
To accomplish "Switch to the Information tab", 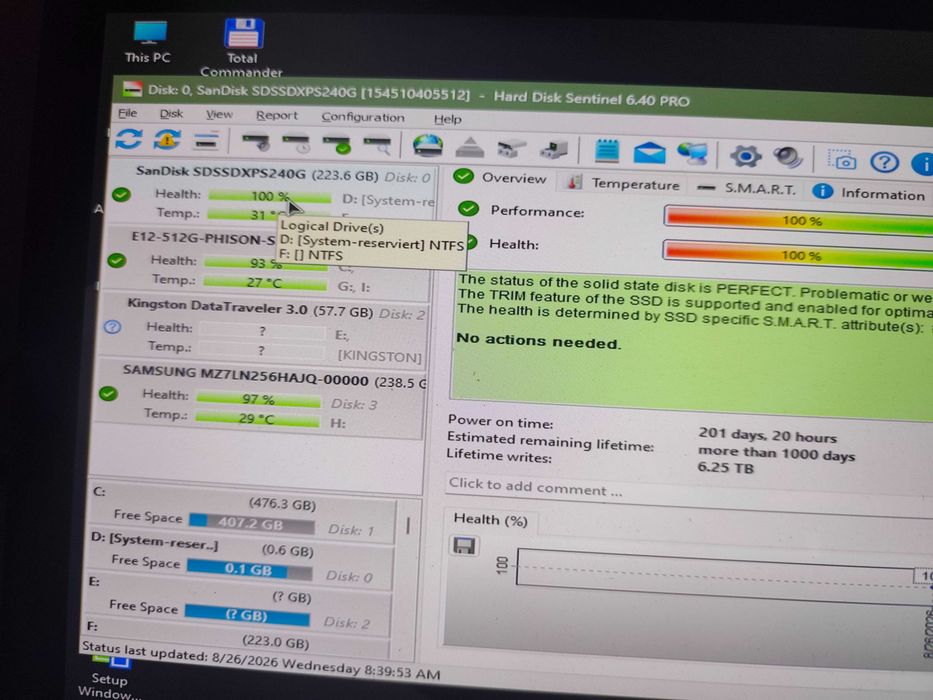I will click(870, 193).
